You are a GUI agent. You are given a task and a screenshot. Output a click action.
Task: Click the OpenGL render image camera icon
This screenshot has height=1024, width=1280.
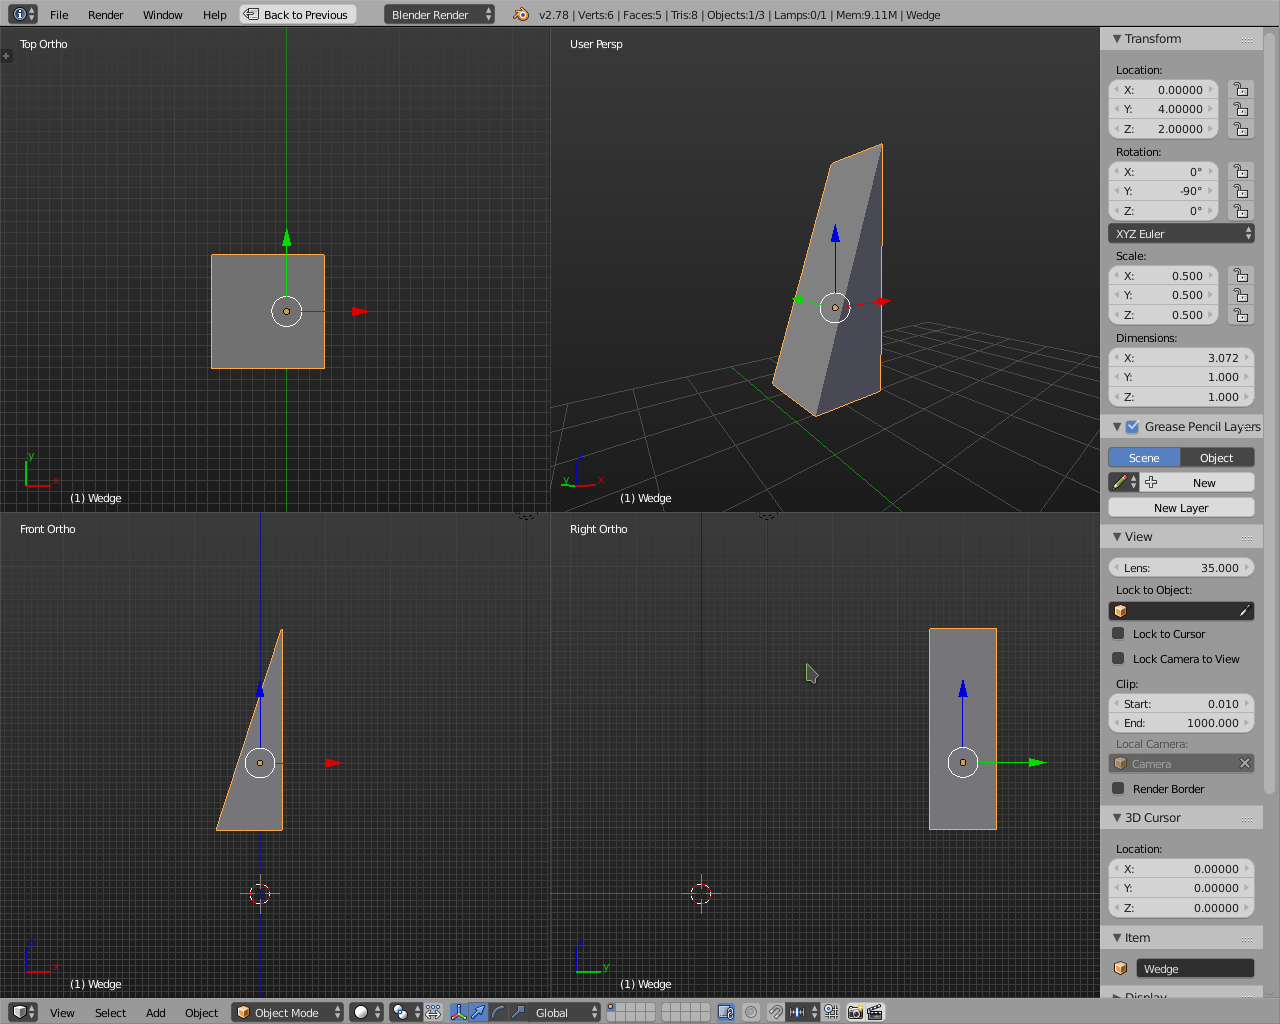tap(855, 1012)
